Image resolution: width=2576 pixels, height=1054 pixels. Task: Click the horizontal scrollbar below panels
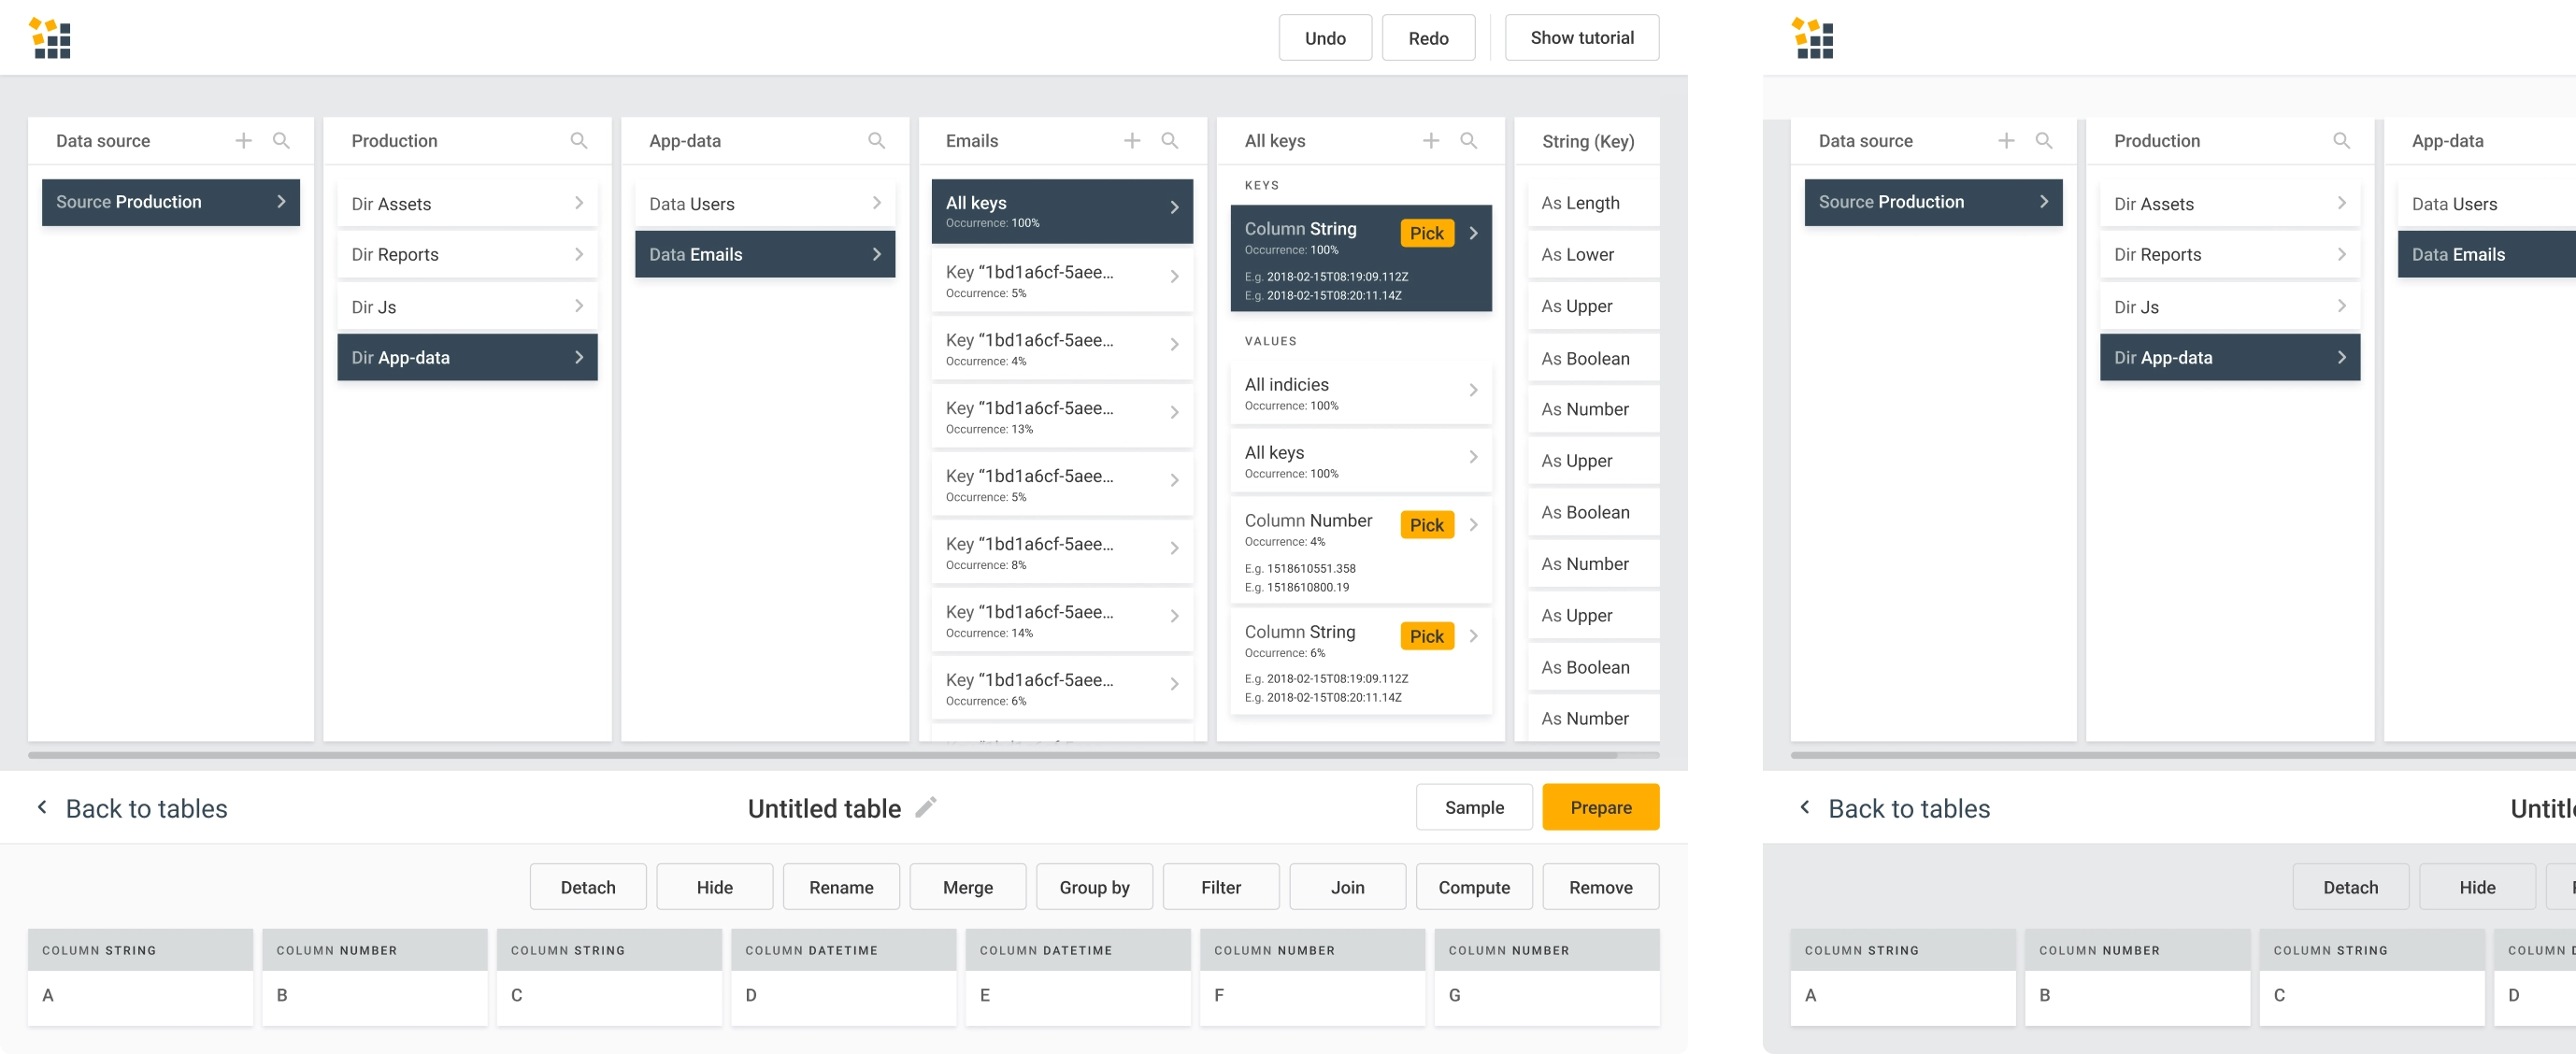pyautogui.click(x=843, y=755)
